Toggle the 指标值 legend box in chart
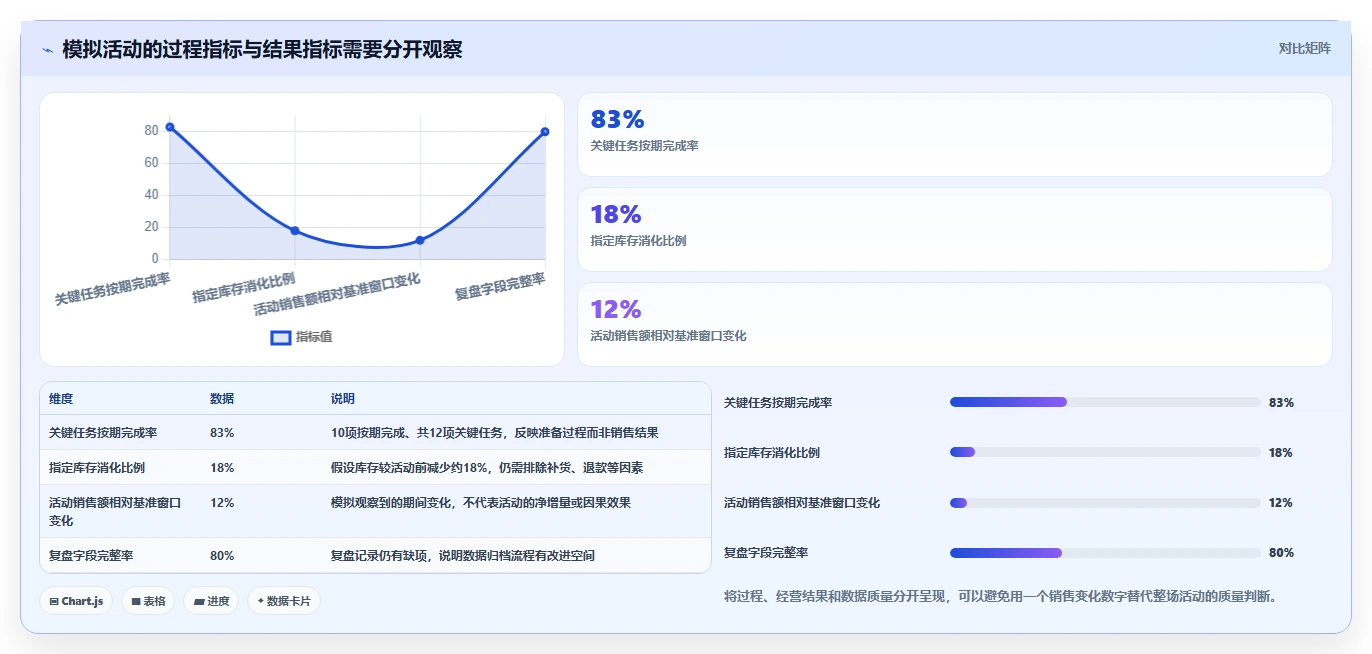This screenshot has height=654, width=1372. tap(281, 337)
